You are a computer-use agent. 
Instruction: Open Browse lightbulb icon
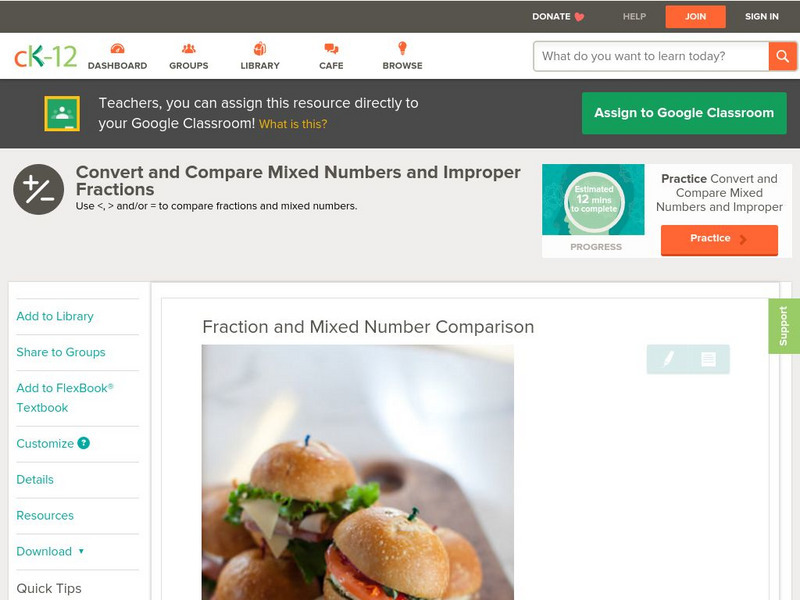(x=403, y=48)
